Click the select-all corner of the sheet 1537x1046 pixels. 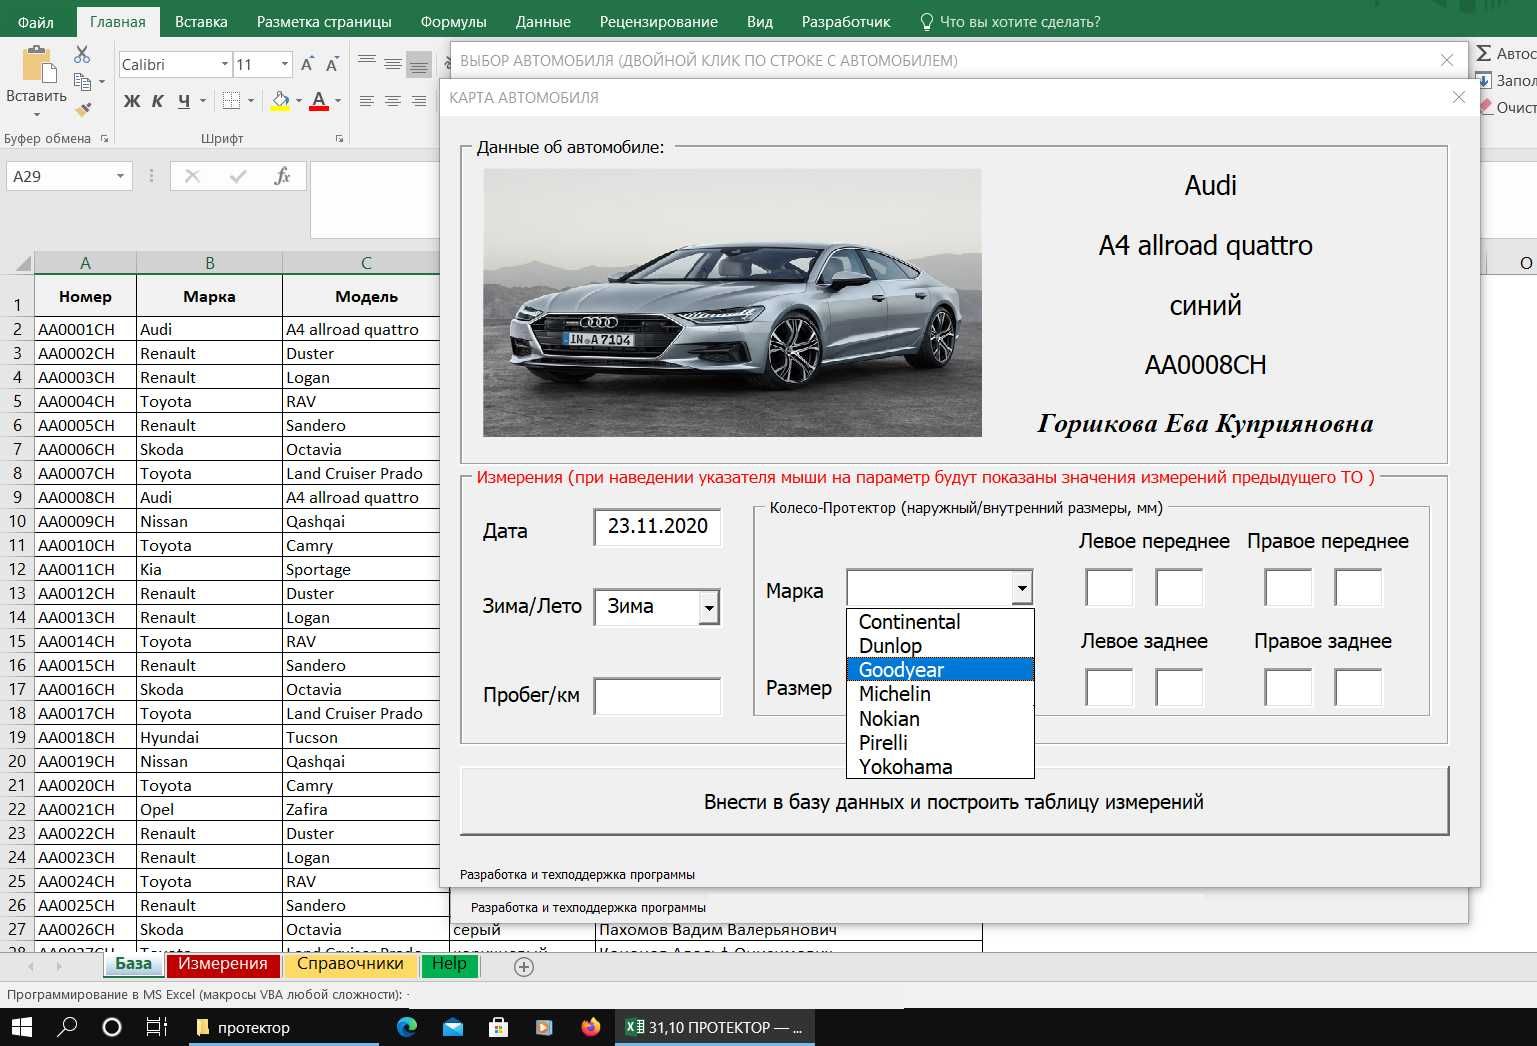click(20, 263)
